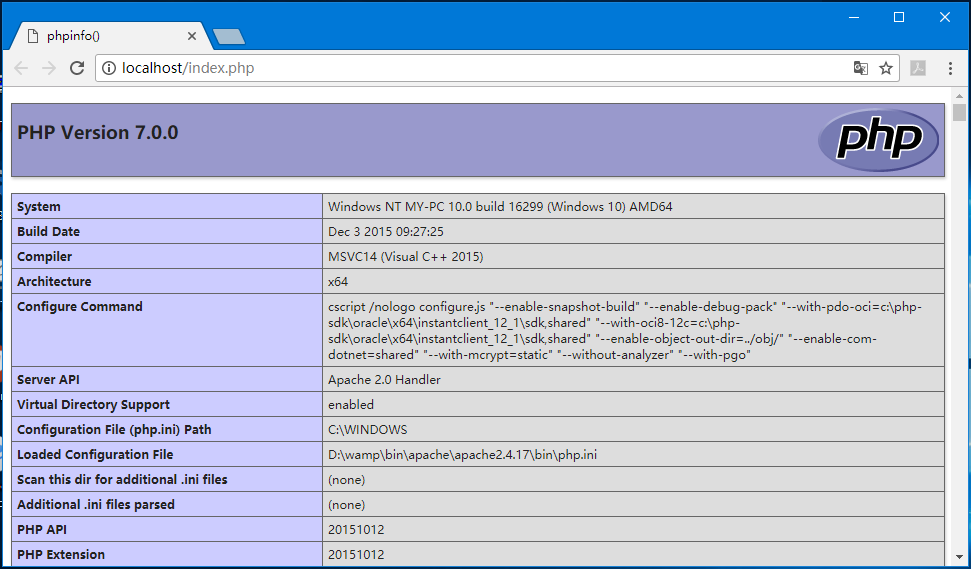This screenshot has height=569, width=971.
Task: Click the Loaded Configuration File label
Action: click(x=95, y=454)
